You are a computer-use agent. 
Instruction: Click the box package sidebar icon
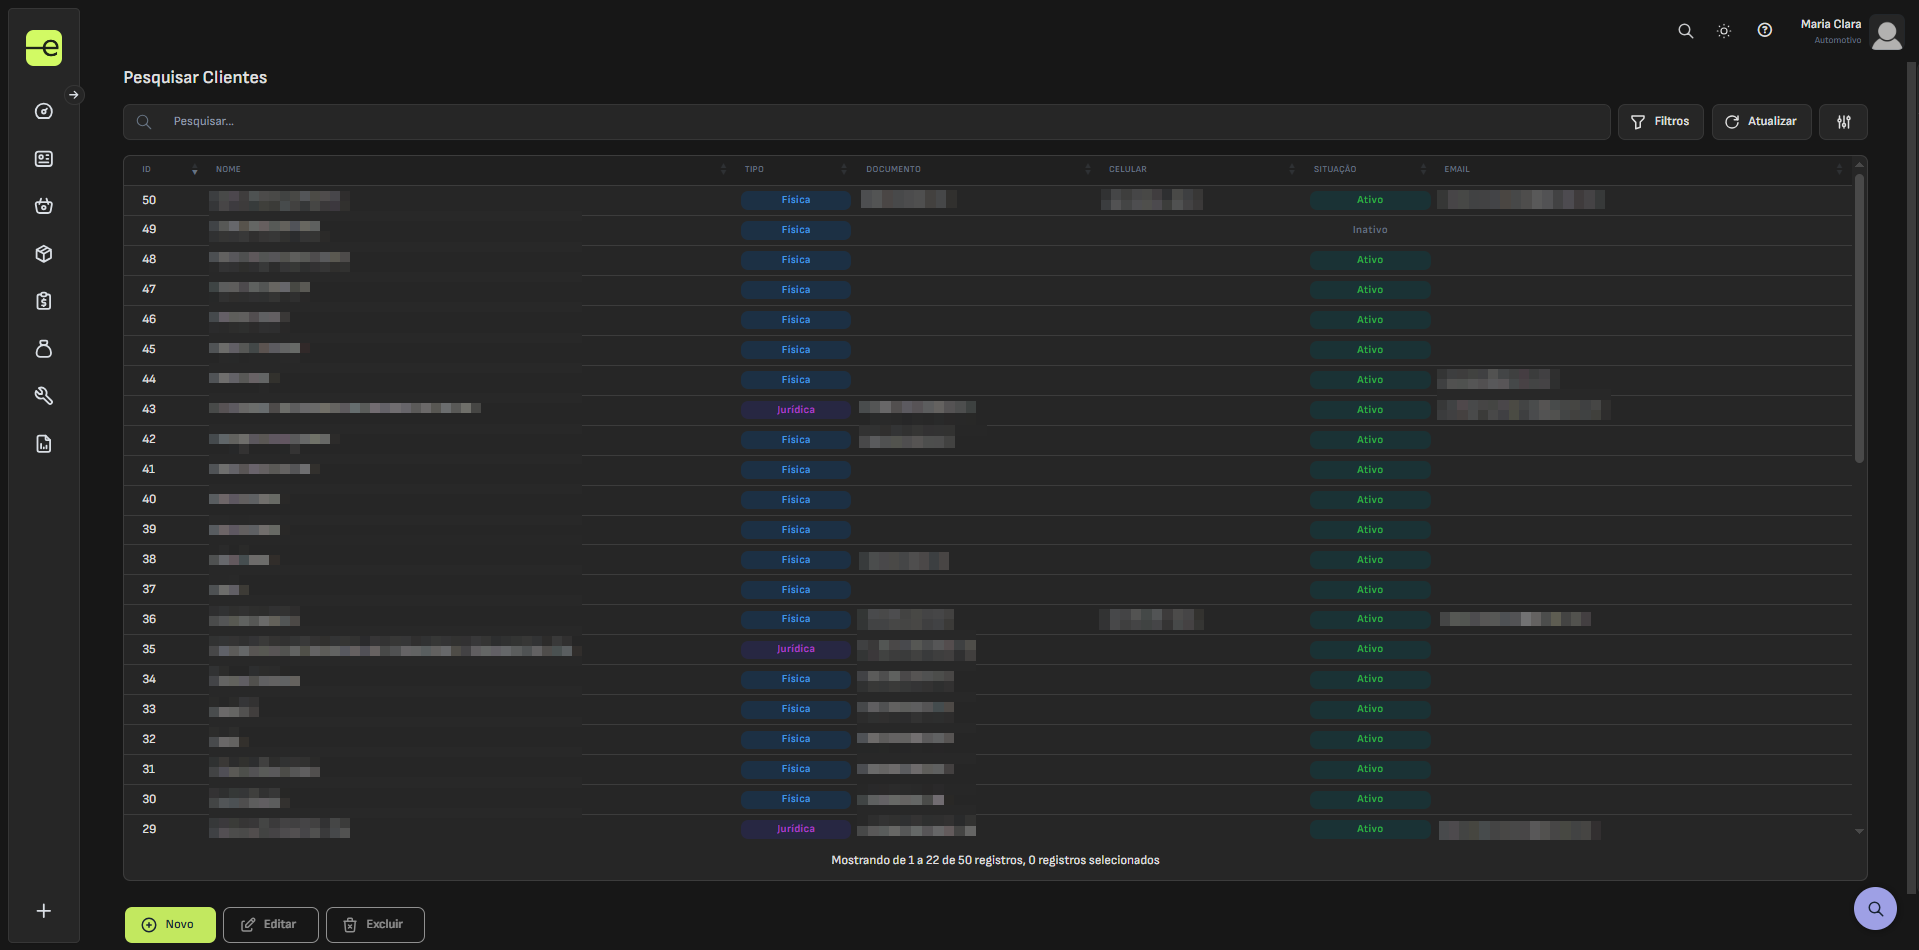(44, 254)
